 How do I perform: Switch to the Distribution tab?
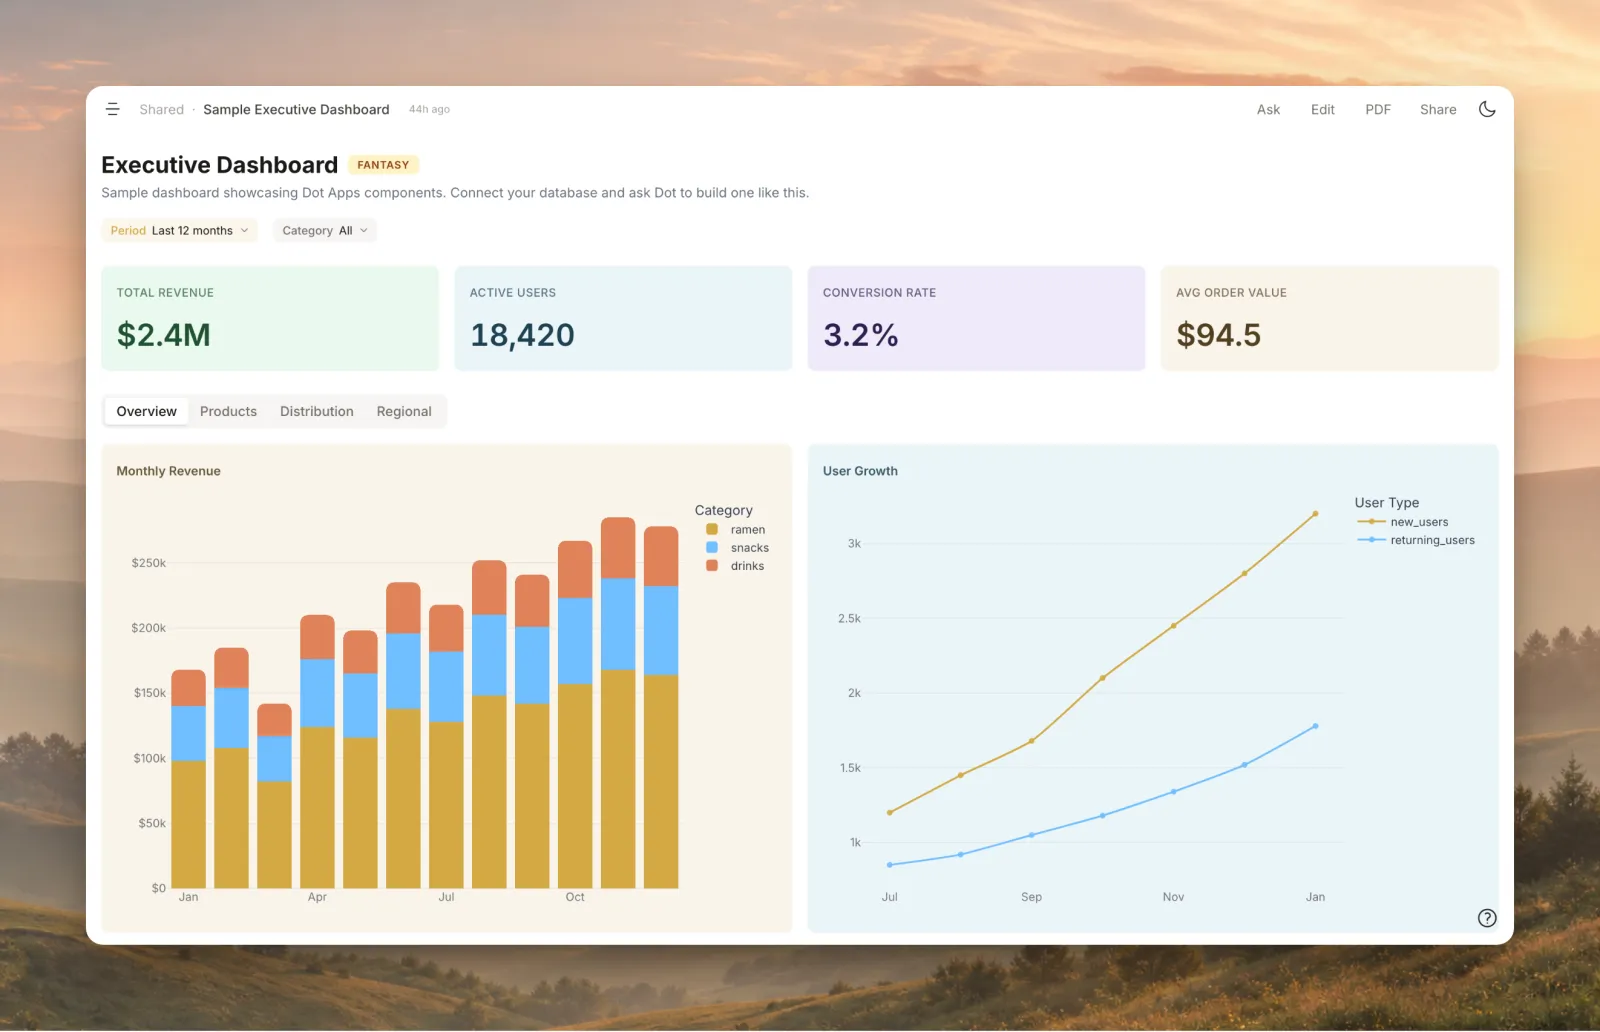click(317, 411)
